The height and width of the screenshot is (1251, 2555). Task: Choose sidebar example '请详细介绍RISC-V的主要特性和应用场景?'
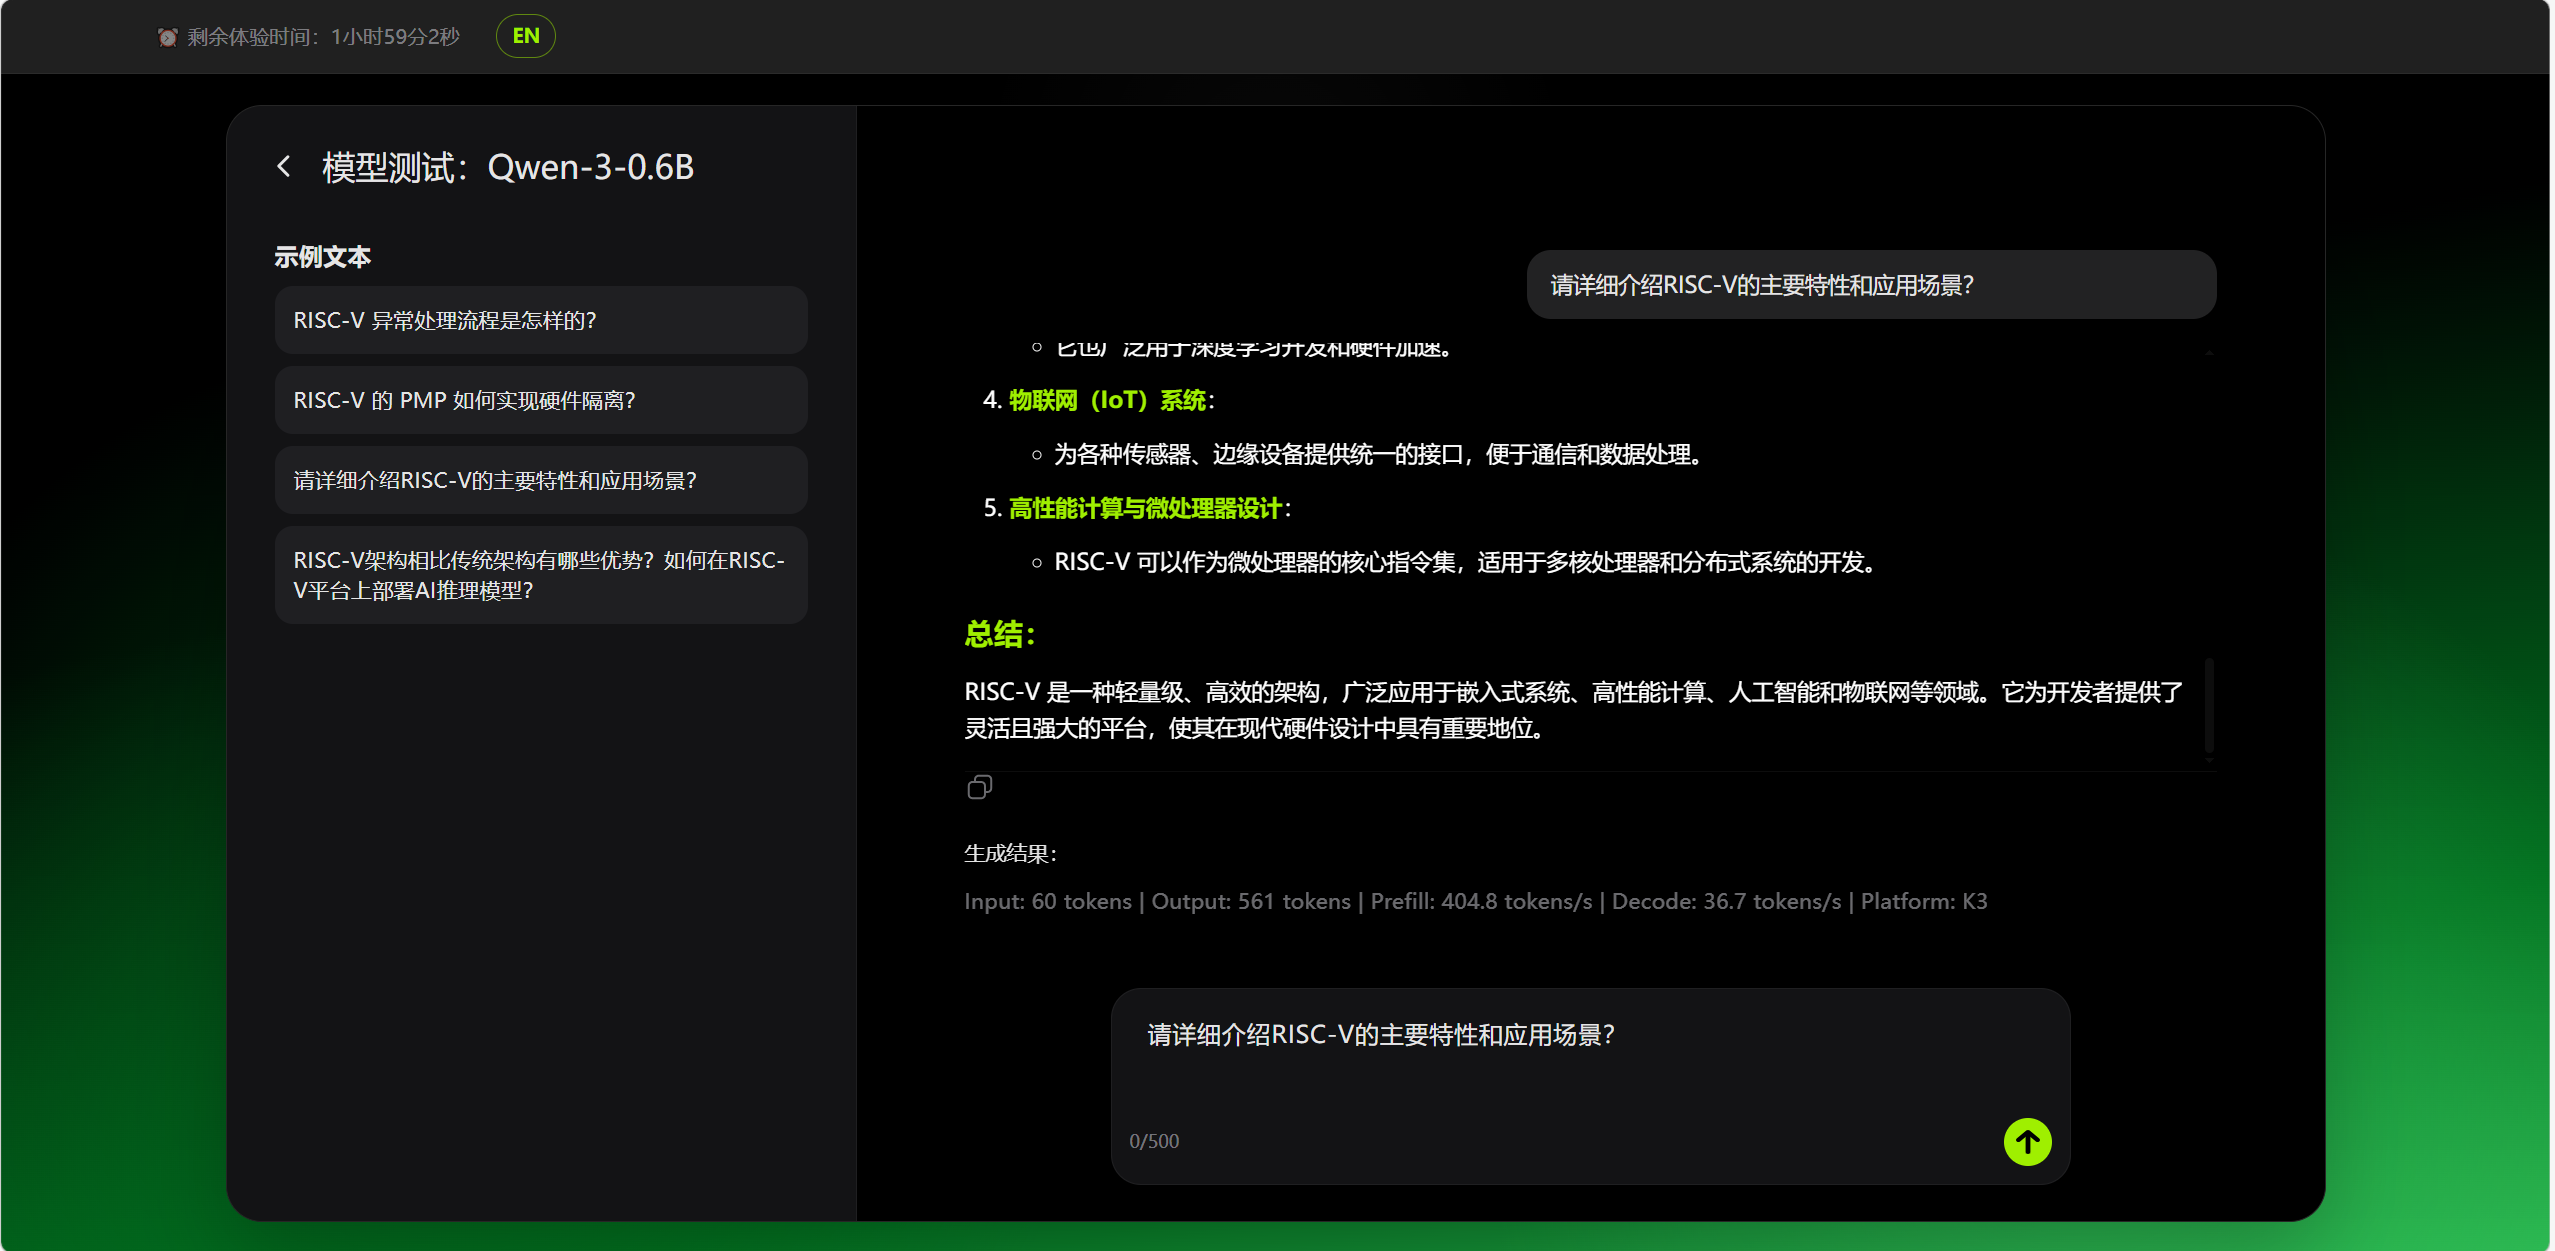(x=541, y=480)
